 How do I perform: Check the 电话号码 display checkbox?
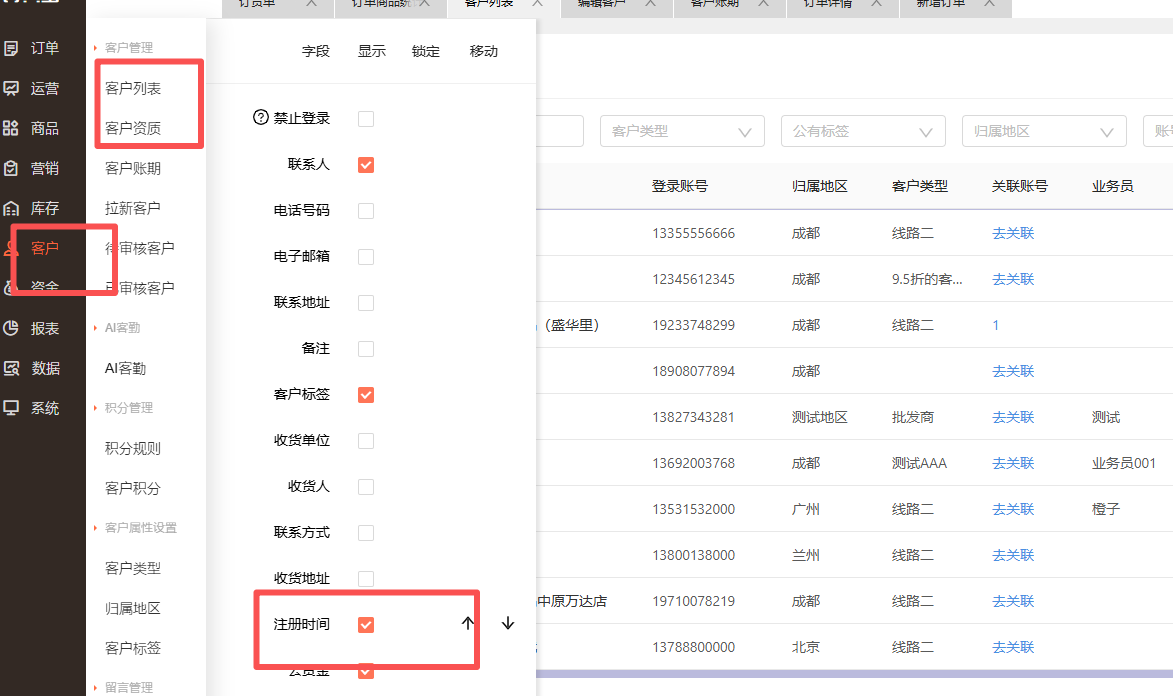[x=366, y=211]
